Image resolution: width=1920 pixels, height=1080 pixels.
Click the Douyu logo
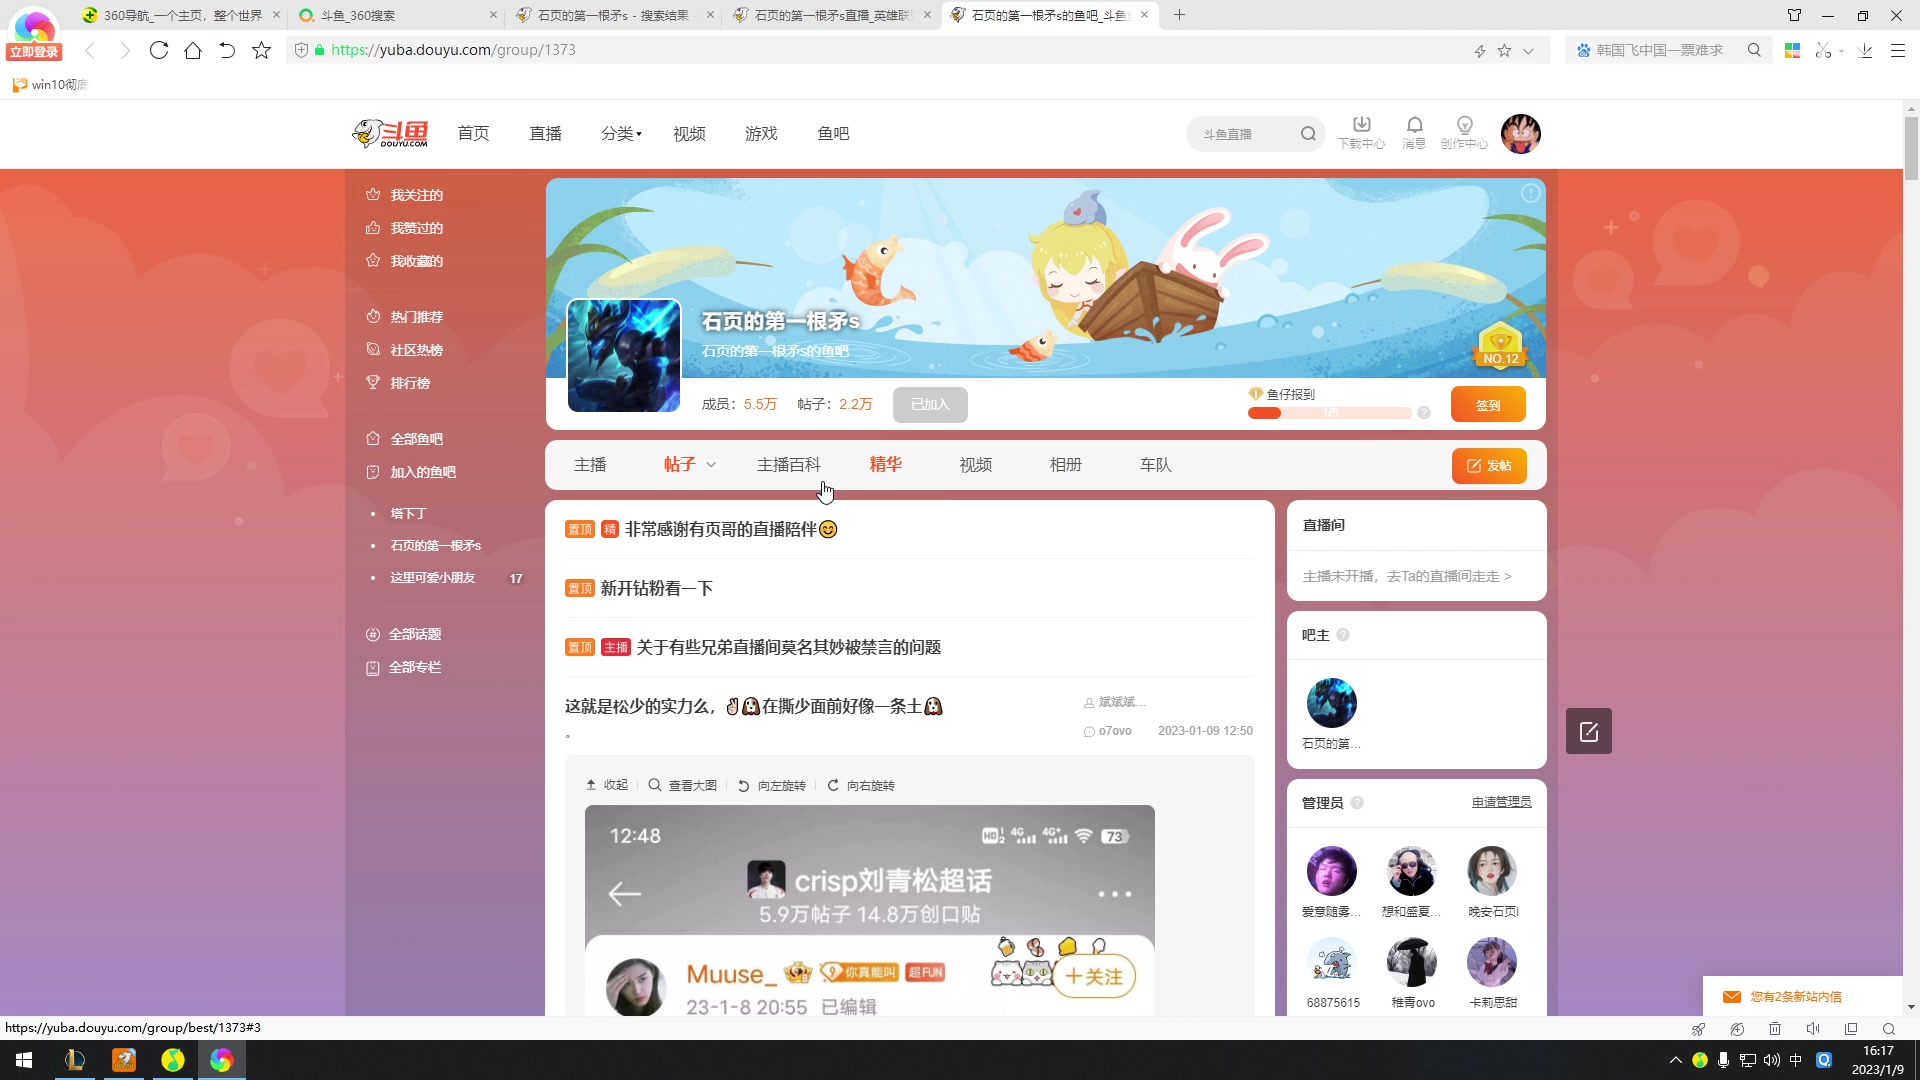(390, 133)
